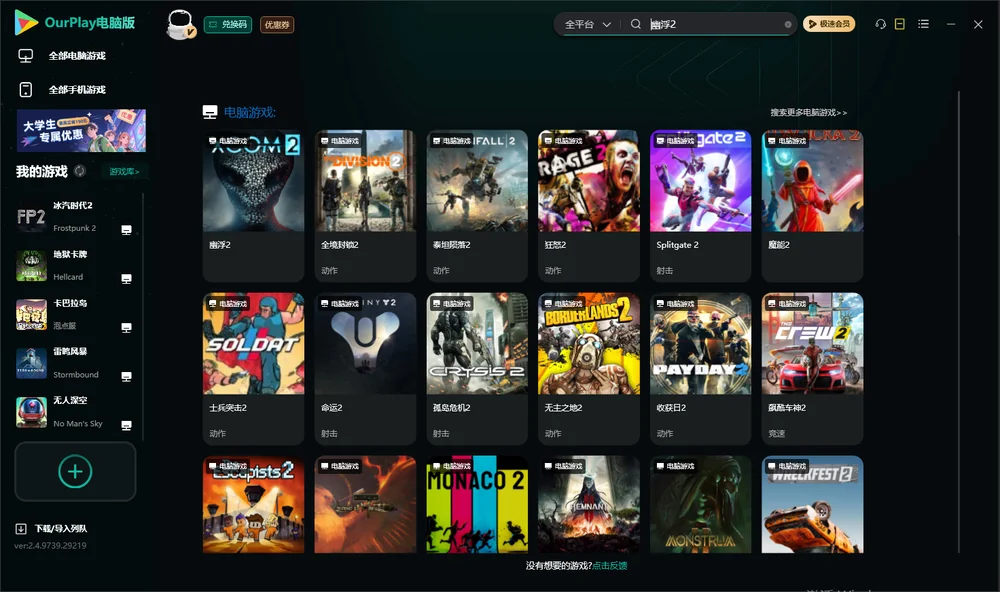Click the PC icon beside Hellcard
The height and width of the screenshot is (592, 1000).
pos(126,279)
